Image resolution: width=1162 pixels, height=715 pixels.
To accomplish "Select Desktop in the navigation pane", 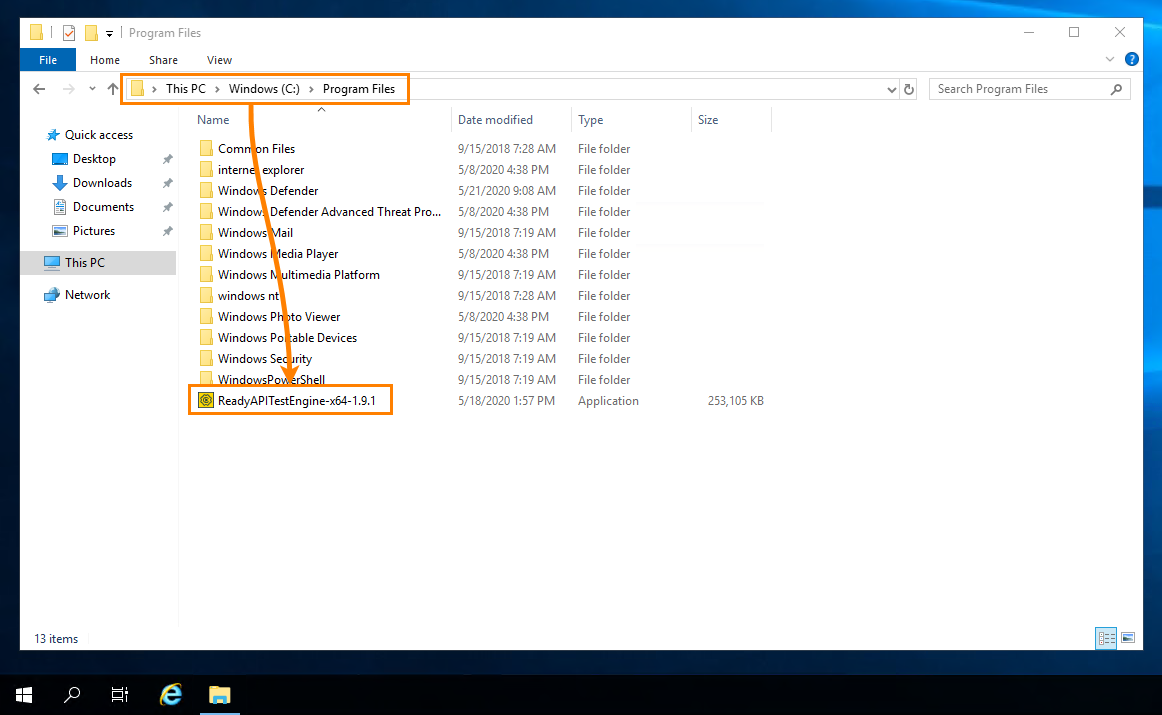I will (94, 159).
